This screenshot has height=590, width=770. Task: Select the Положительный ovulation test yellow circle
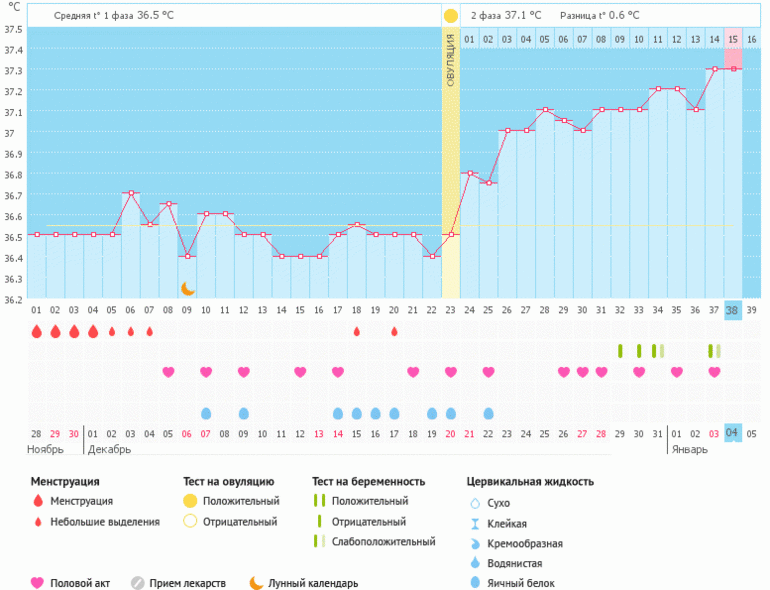(x=191, y=501)
